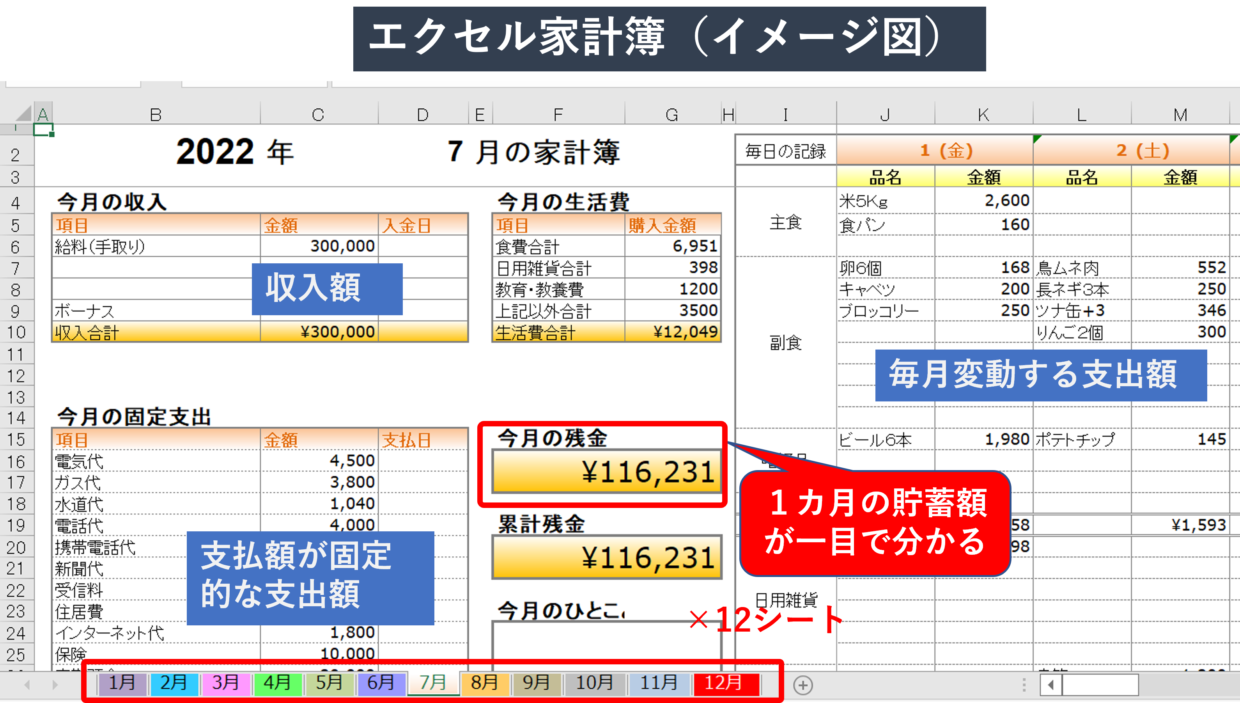The height and width of the screenshot is (703, 1240).
Task: Click the tab bar resize handle dots
Action: pos(1023,685)
